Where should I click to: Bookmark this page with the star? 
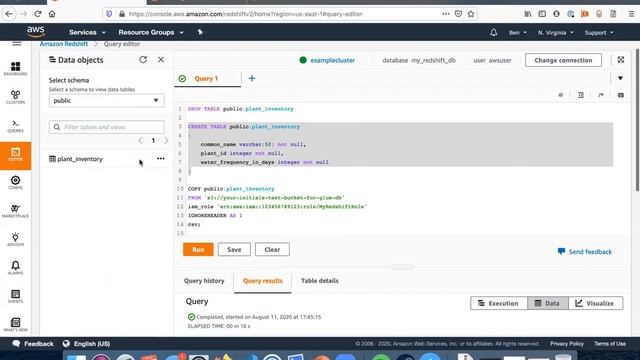471,13
